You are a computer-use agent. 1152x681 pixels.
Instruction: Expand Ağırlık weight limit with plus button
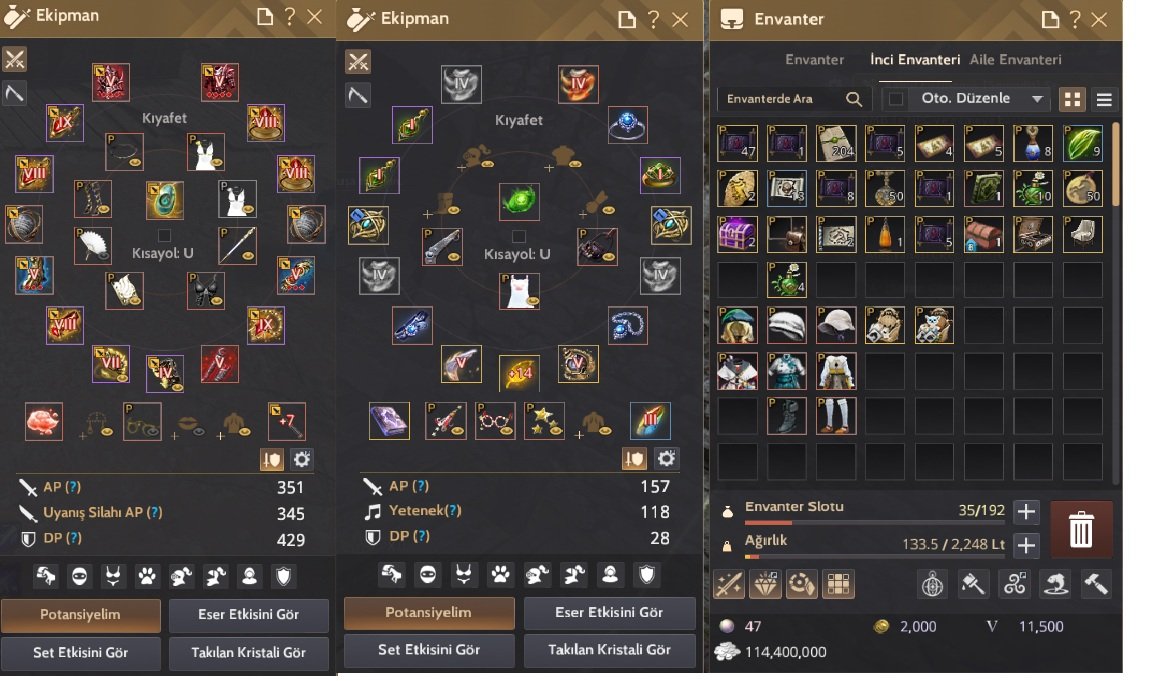coord(1026,544)
